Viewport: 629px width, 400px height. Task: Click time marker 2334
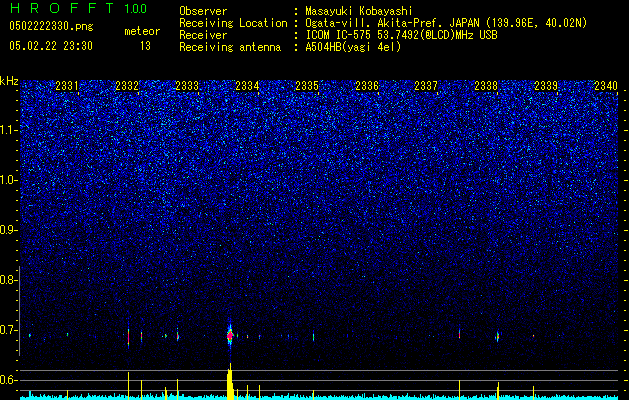tap(247, 86)
